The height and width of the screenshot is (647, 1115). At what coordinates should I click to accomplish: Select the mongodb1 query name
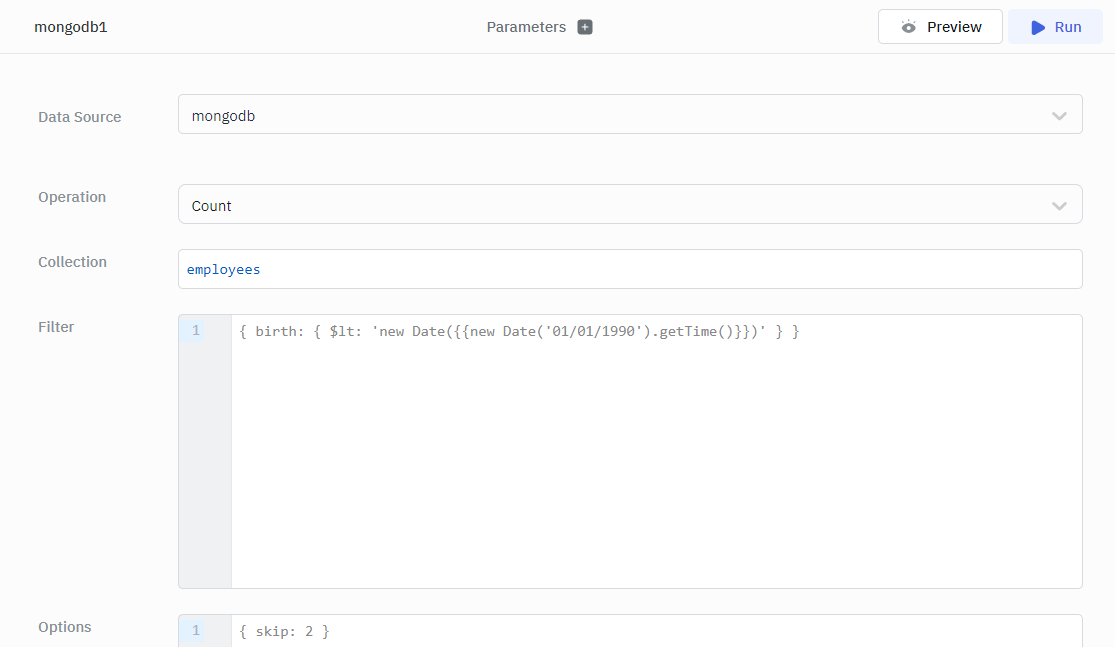pyautogui.click(x=71, y=27)
